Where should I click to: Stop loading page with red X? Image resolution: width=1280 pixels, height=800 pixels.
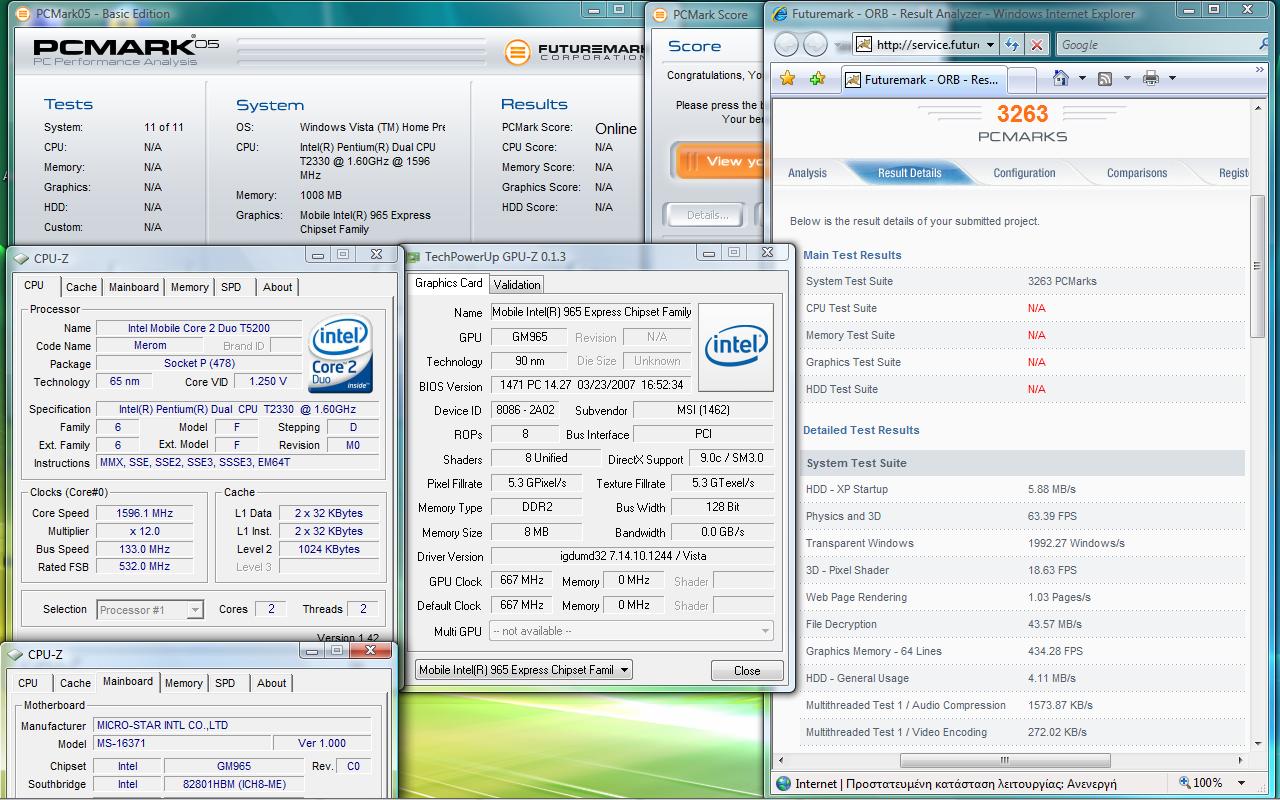point(1037,45)
